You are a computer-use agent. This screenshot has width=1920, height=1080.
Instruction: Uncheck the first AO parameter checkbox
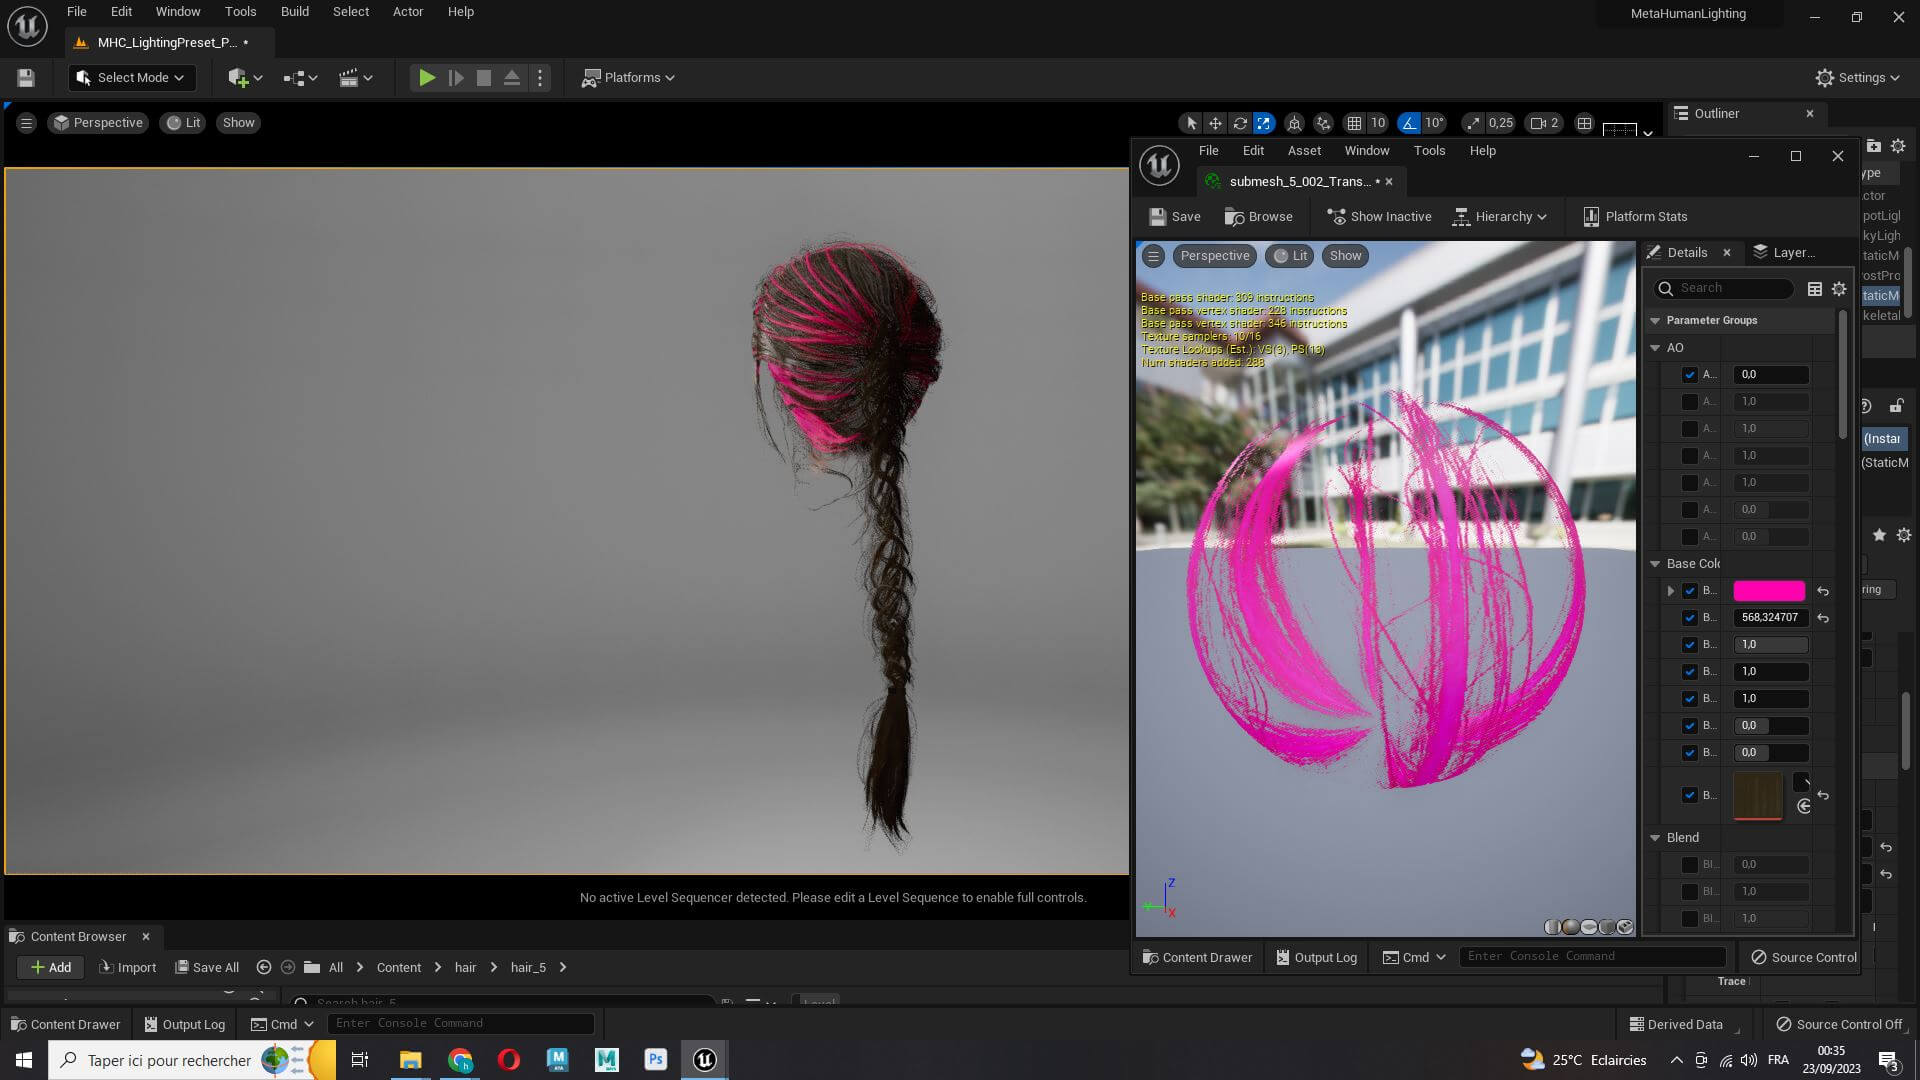pos(1690,374)
